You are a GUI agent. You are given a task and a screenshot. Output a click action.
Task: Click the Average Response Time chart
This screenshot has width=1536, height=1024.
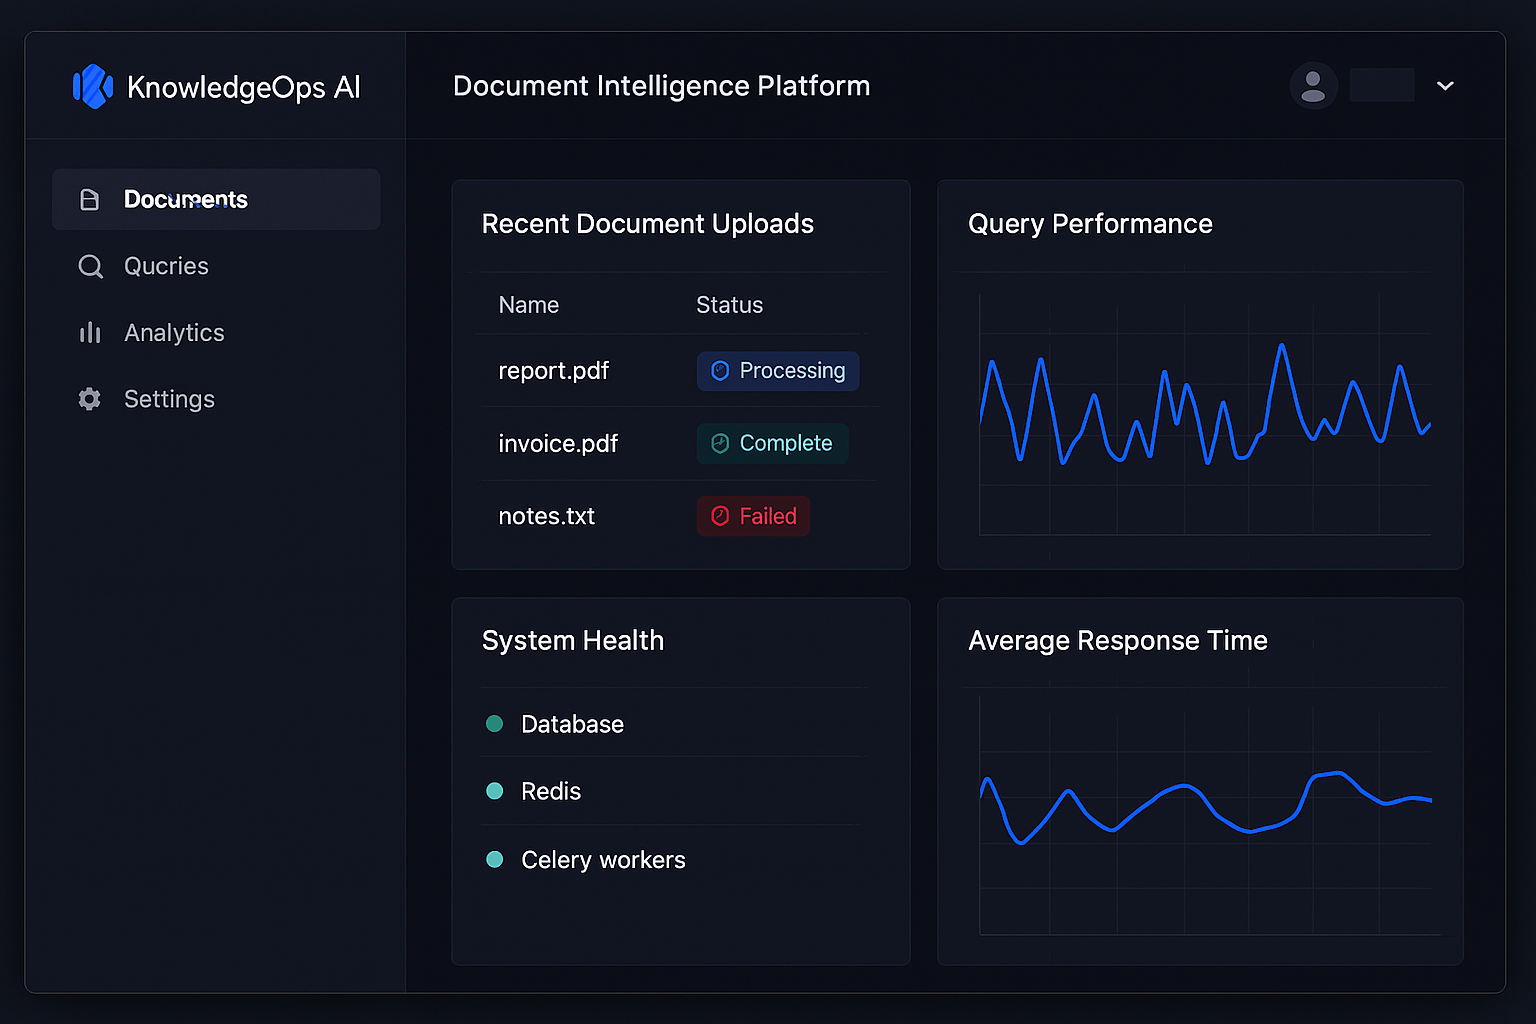tap(1208, 815)
